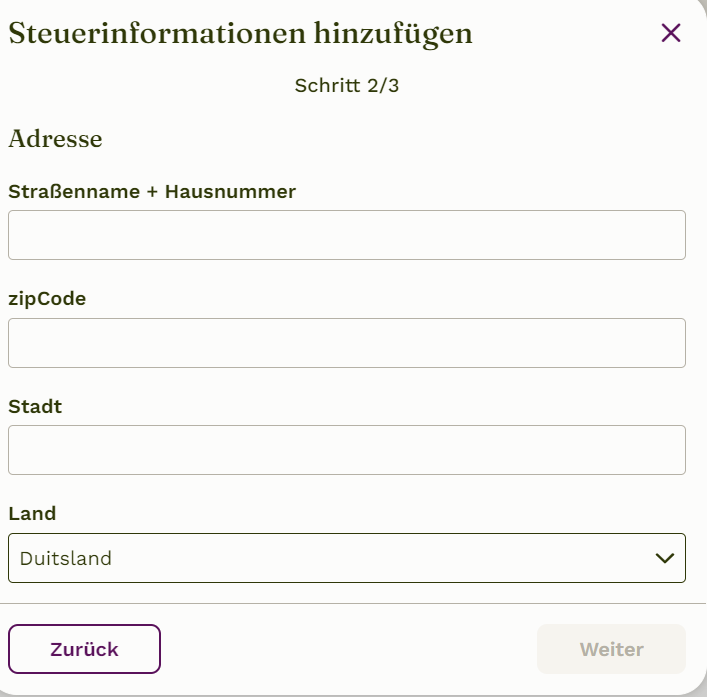Viewport: 707px width, 697px height.
Task: Click the purple X icon in header
Action: pyautogui.click(x=670, y=33)
